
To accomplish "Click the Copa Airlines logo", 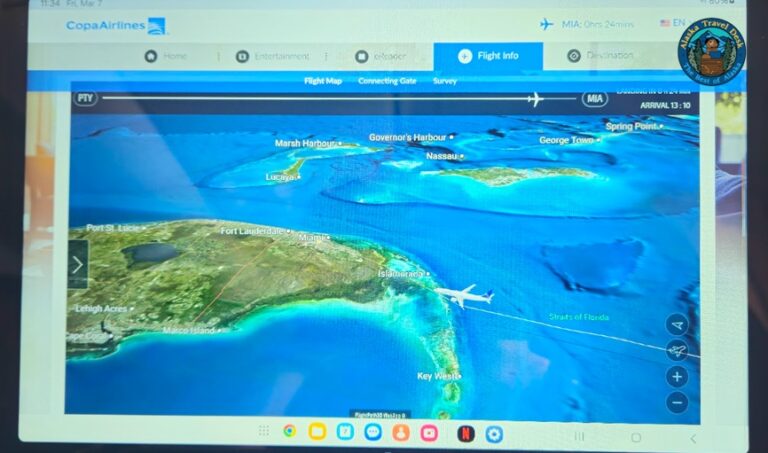I will click(116, 26).
